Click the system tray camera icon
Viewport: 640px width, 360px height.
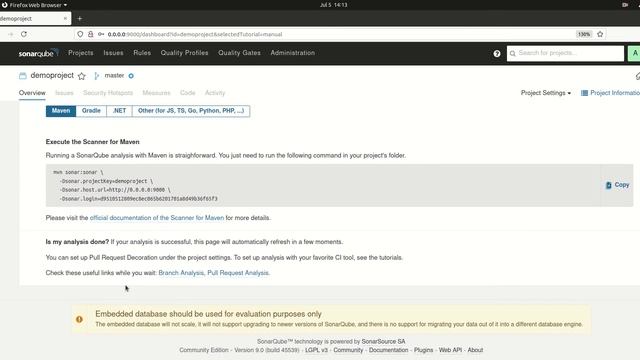625,5
